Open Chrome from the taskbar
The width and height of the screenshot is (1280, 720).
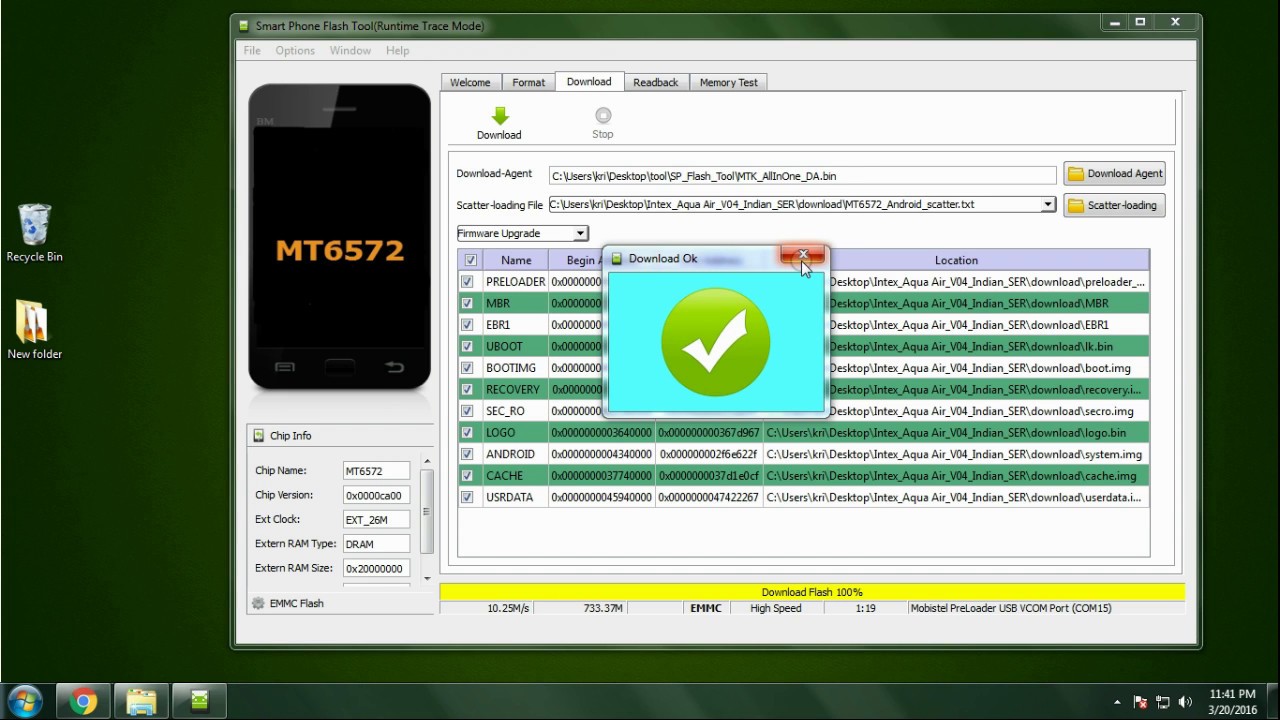84,701
